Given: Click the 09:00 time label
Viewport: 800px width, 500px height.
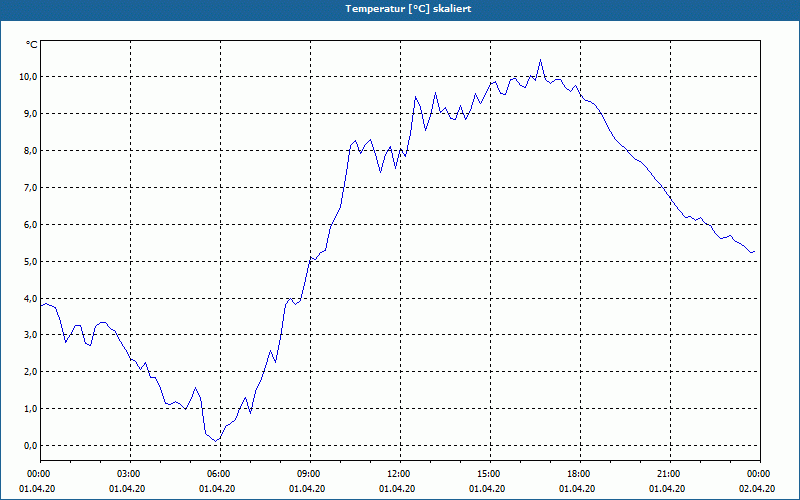Looking at the screenshot, I should coord(310,474).
